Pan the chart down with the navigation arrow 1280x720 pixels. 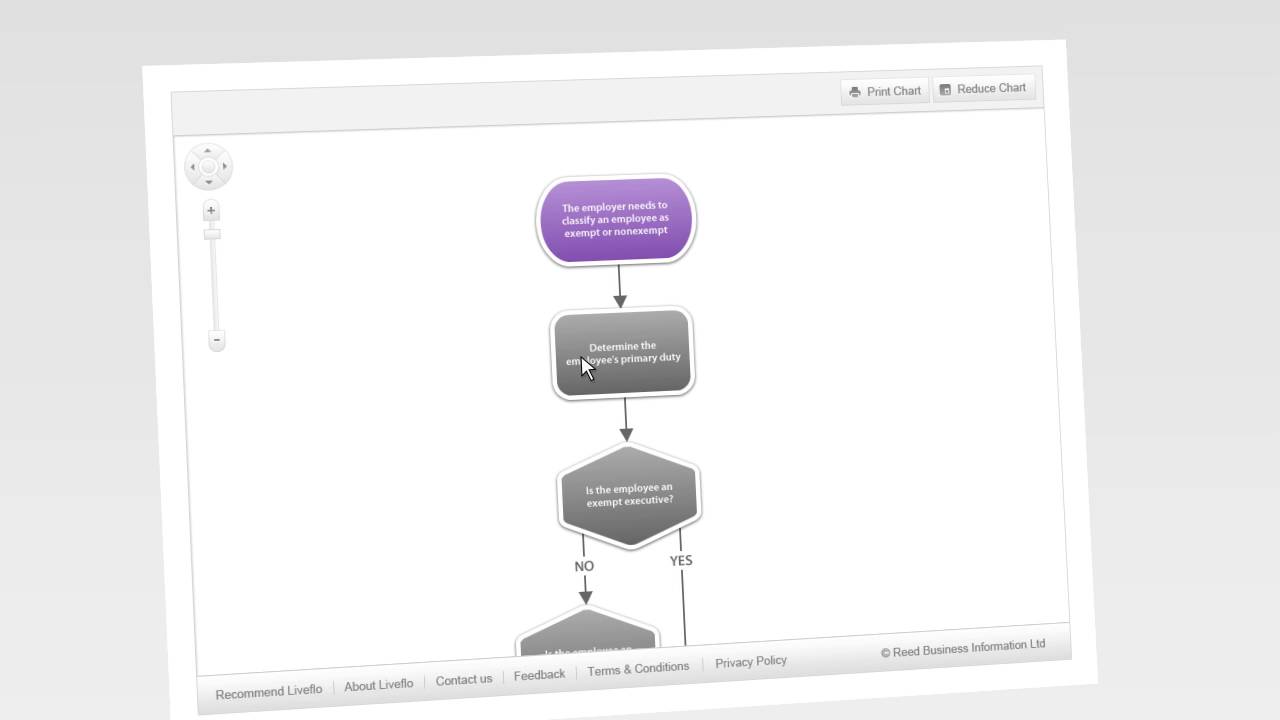[x=208, y=183]
